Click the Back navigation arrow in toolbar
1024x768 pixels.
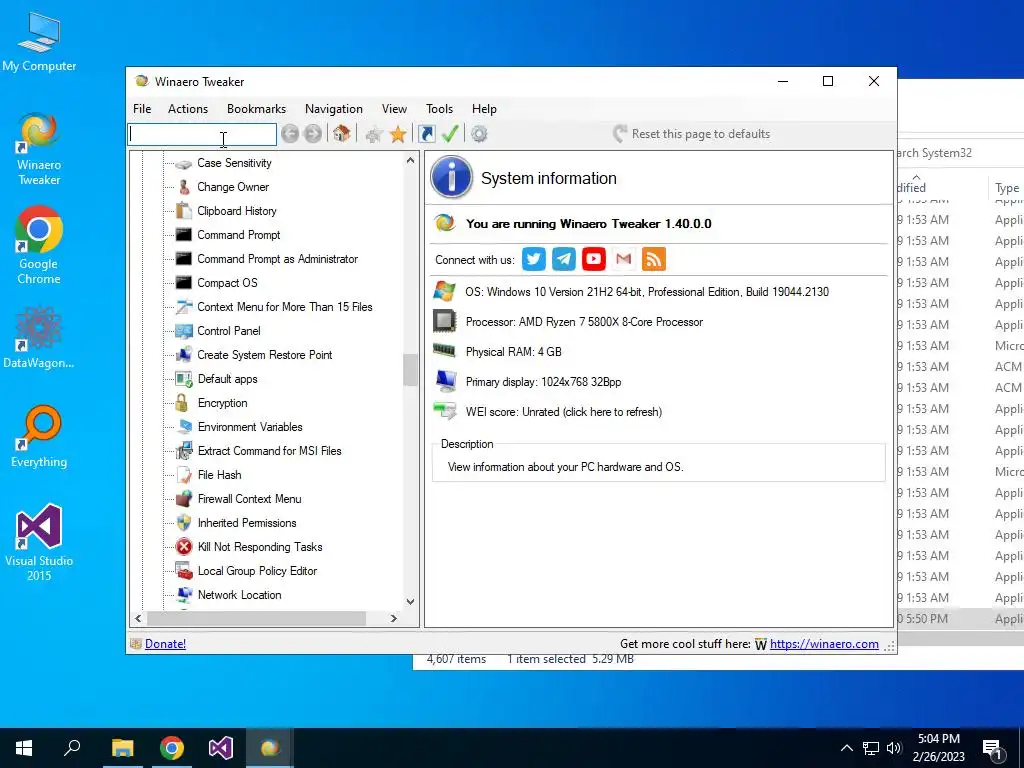pos(290,134)
